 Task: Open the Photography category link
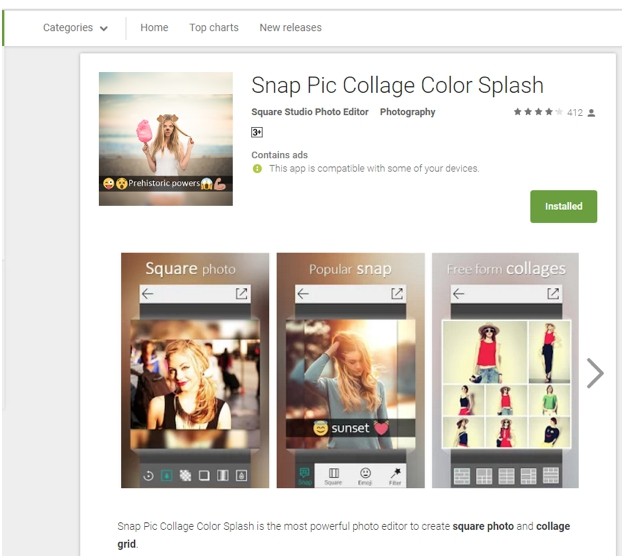pyautogui.click(x=407, y=112)
